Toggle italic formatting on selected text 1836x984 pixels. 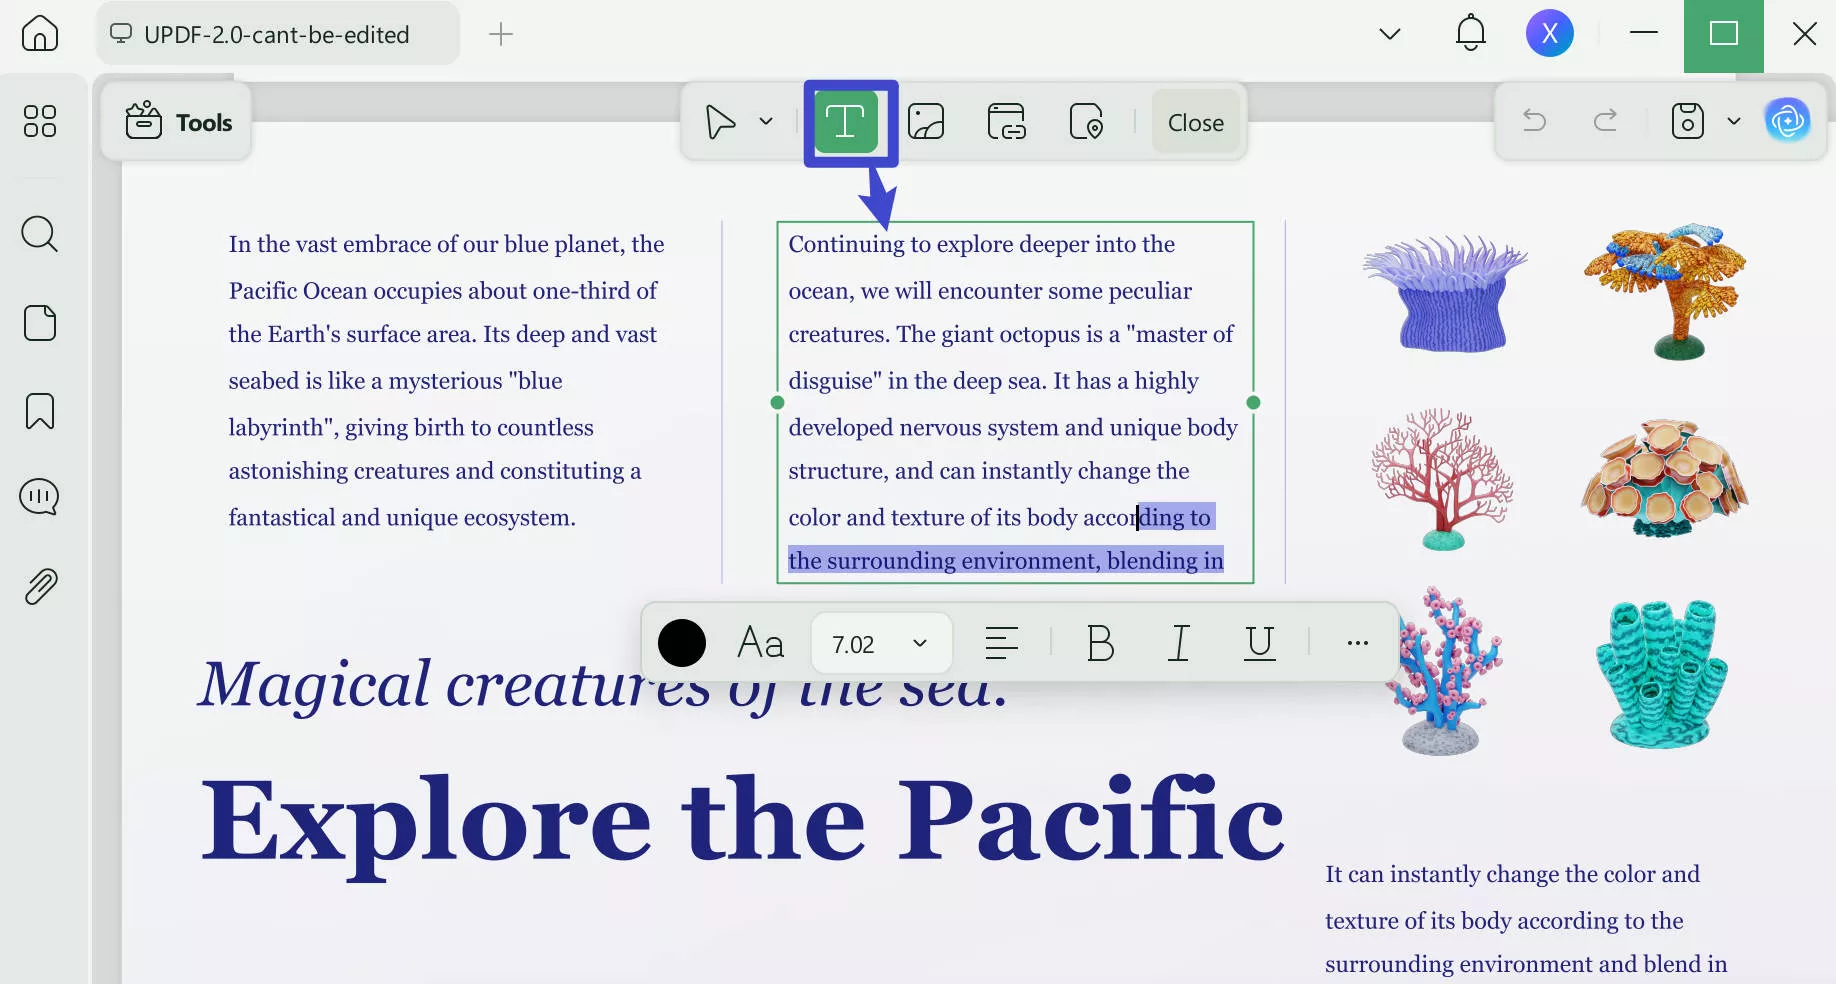(1178, 643)
